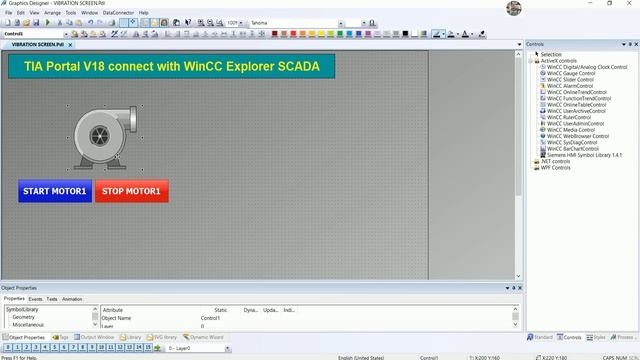The image size is (640, 360).
Task: Close the VIBRATION SCREEN.Pdl tab
Action: pos(70,45)
